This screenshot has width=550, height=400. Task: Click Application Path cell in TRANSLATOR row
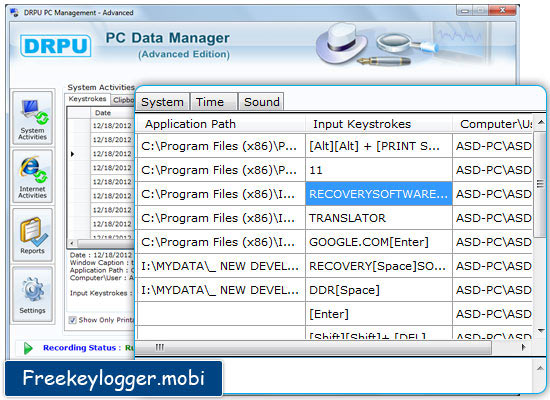point(221,218)
